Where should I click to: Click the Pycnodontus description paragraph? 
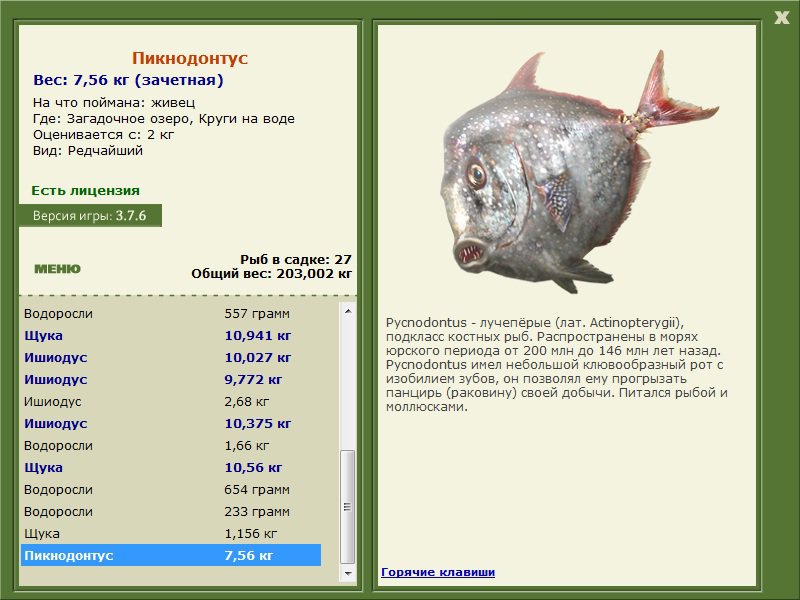557,364
